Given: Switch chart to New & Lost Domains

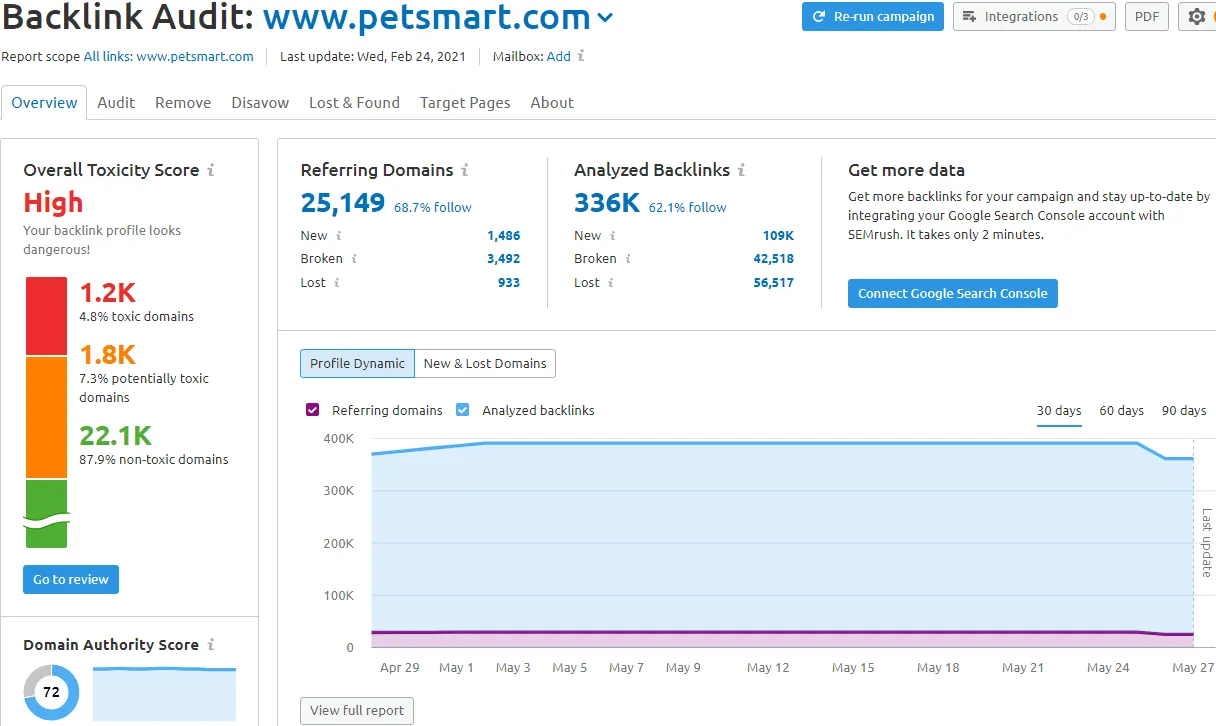Looking at the screenshot, I should click(485, 363).
